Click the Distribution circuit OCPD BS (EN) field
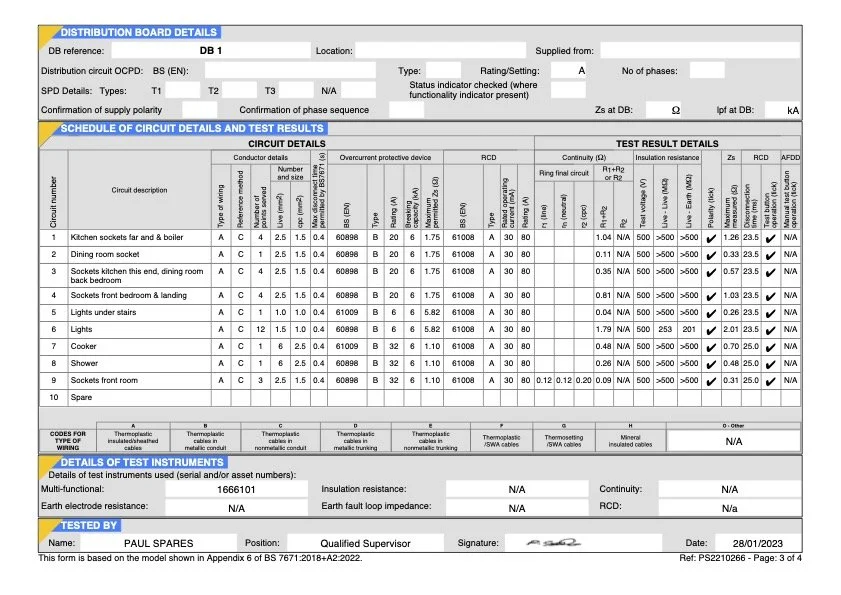The image size is (841, 595). [290, 70]
